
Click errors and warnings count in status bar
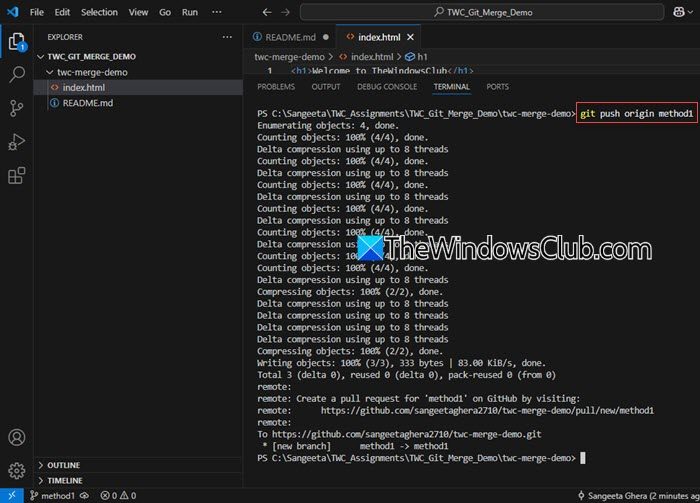coord(117,495)
